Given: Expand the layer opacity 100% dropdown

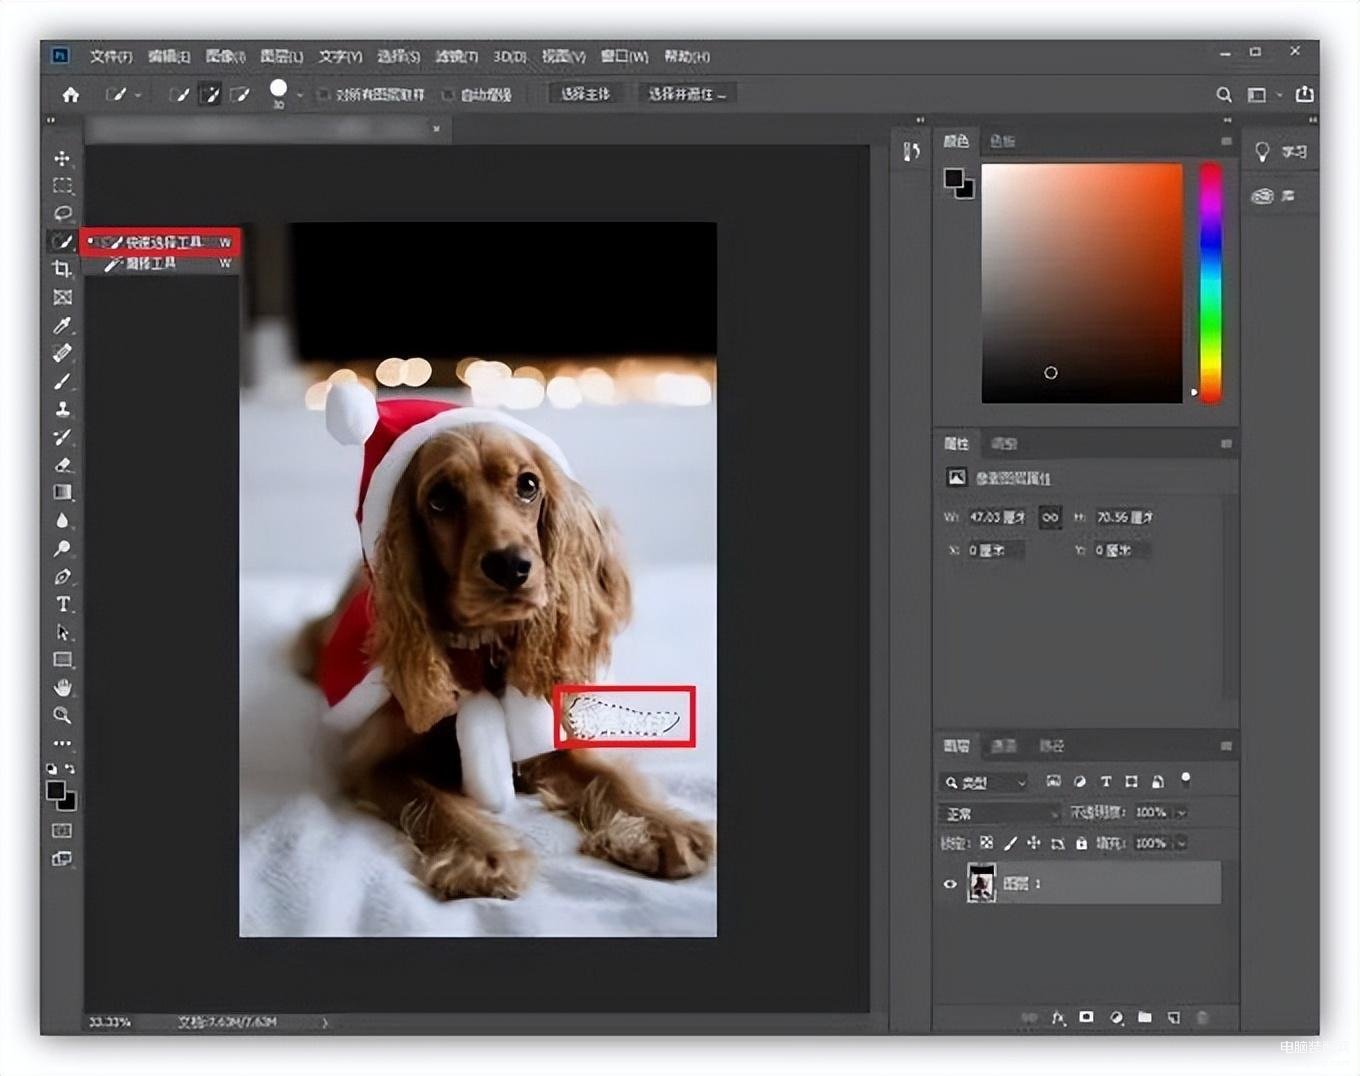Looking at the screenshot, I should coord(1181,813).
